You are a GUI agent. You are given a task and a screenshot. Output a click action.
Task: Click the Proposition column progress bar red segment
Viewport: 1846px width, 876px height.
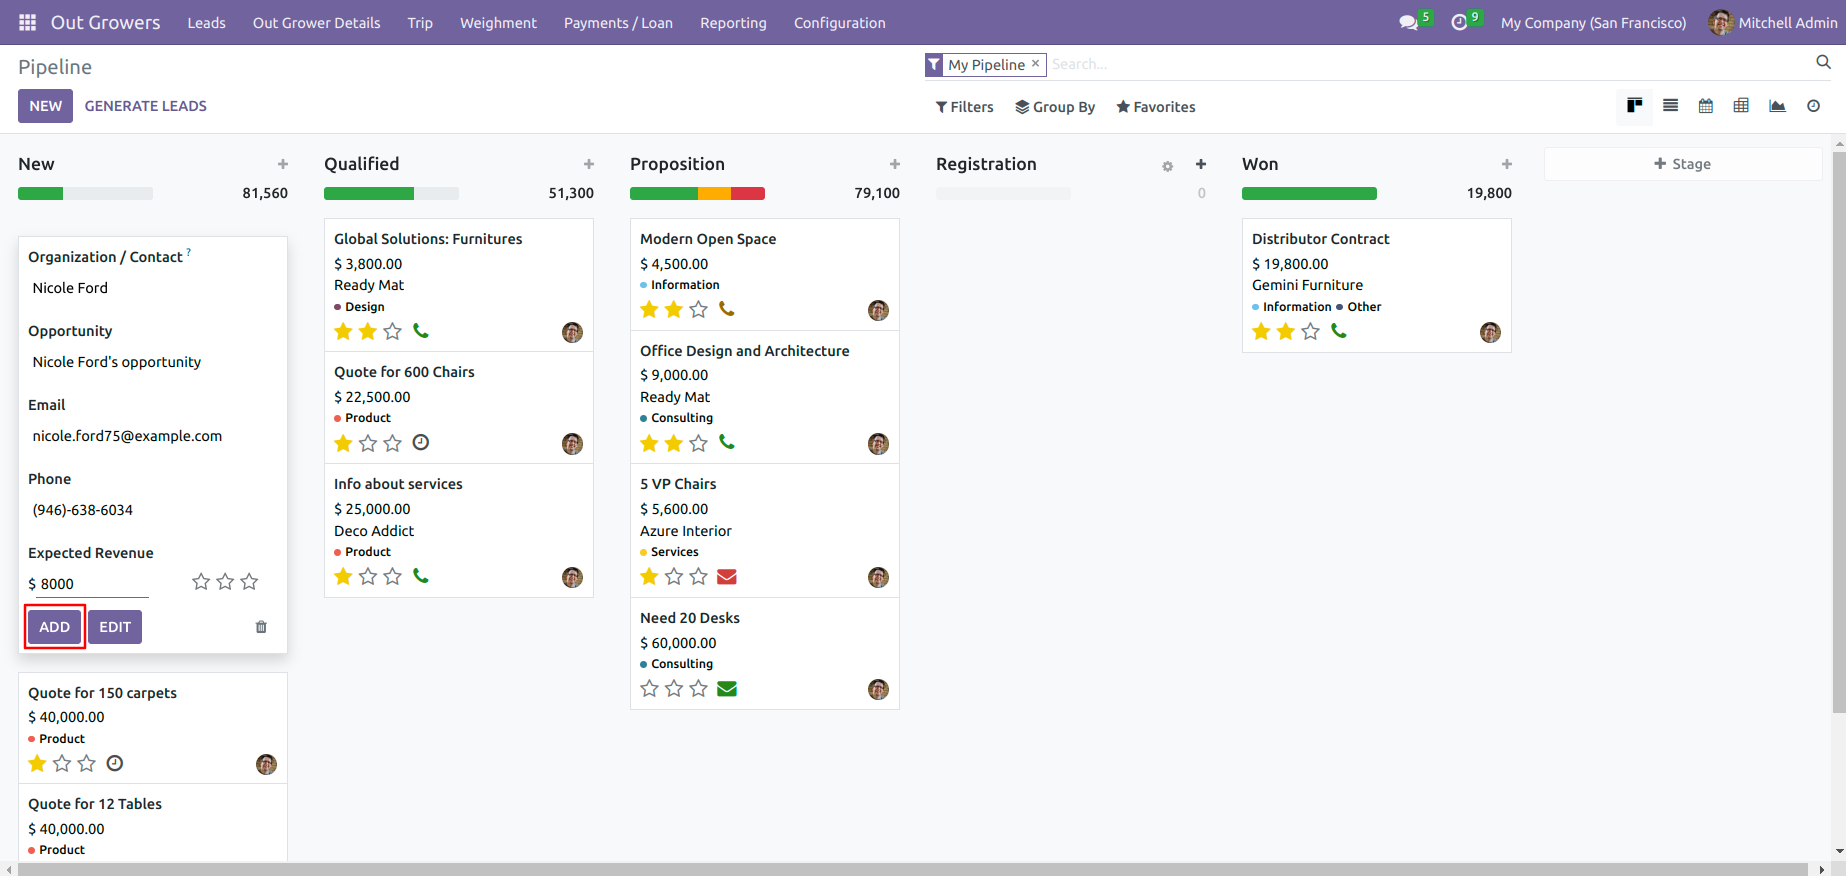(x=748, y=194)
